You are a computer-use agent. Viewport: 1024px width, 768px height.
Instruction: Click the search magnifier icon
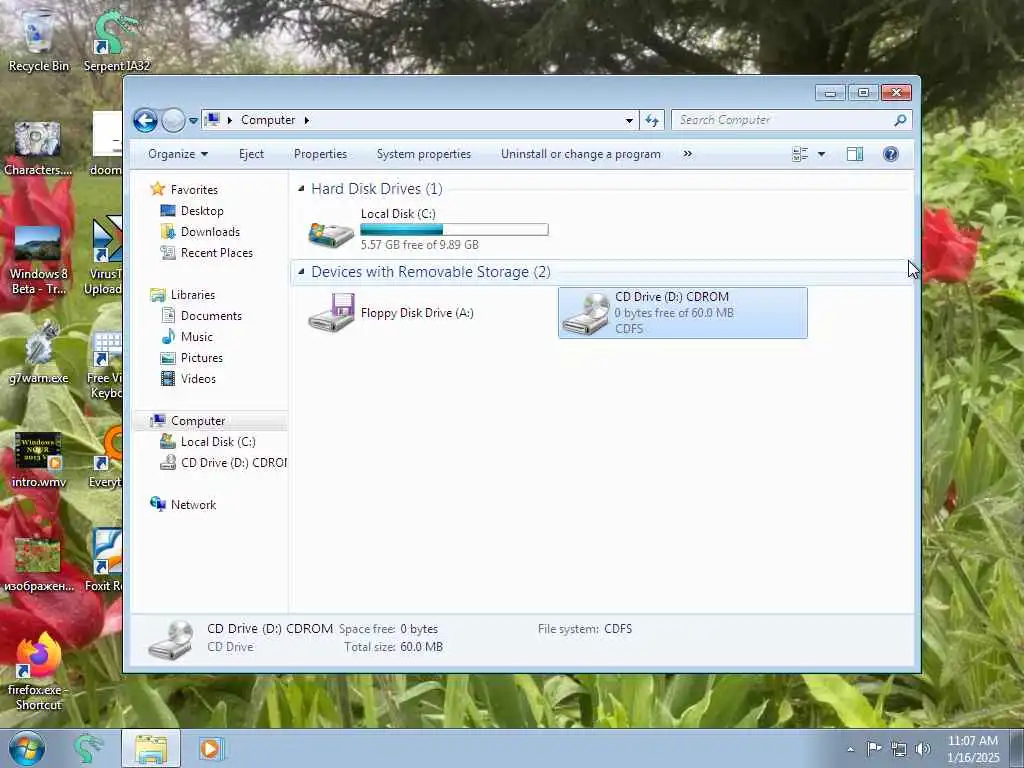(901, 120)
